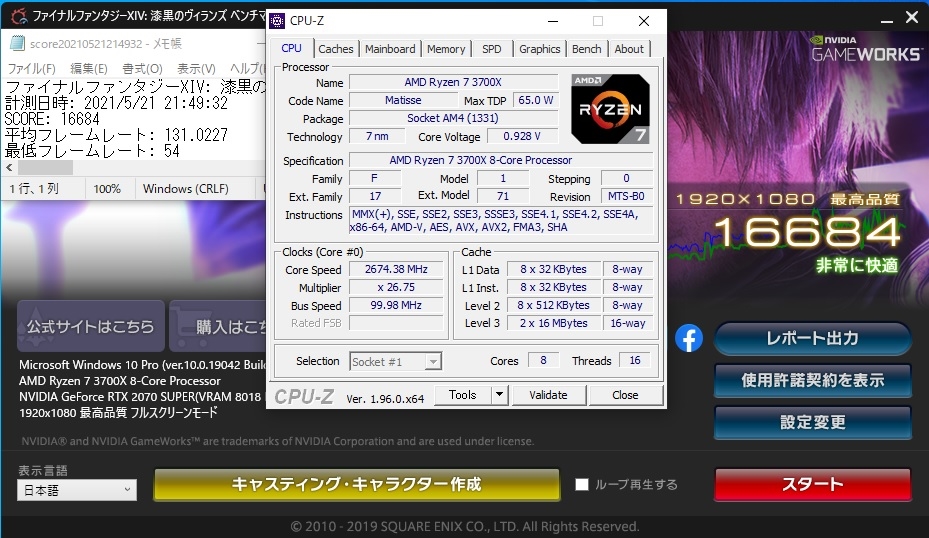
Task: Click the Revision value MTS-B0
Action: [x=626, y=196]
